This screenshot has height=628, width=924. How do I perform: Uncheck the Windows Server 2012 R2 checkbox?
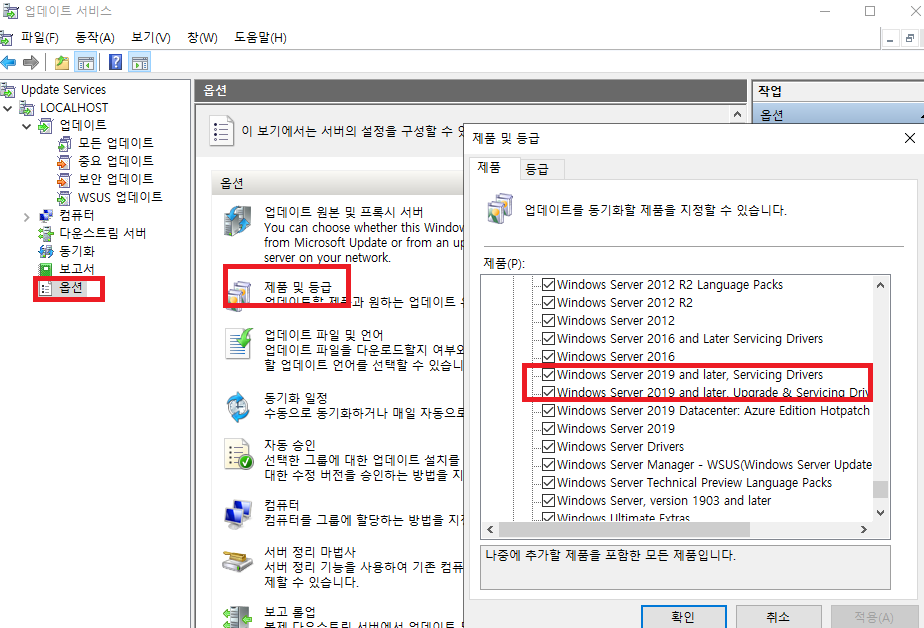(549, 303)
